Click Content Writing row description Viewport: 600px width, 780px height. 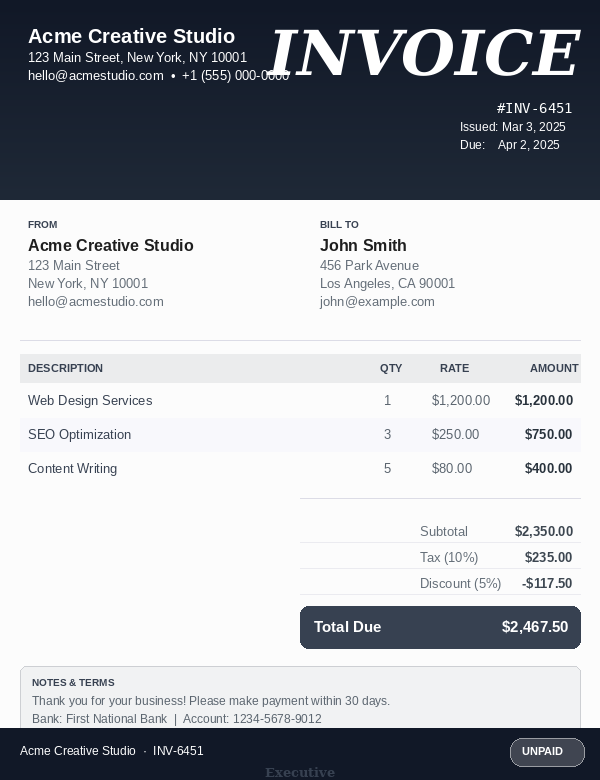tap(73, 469)
